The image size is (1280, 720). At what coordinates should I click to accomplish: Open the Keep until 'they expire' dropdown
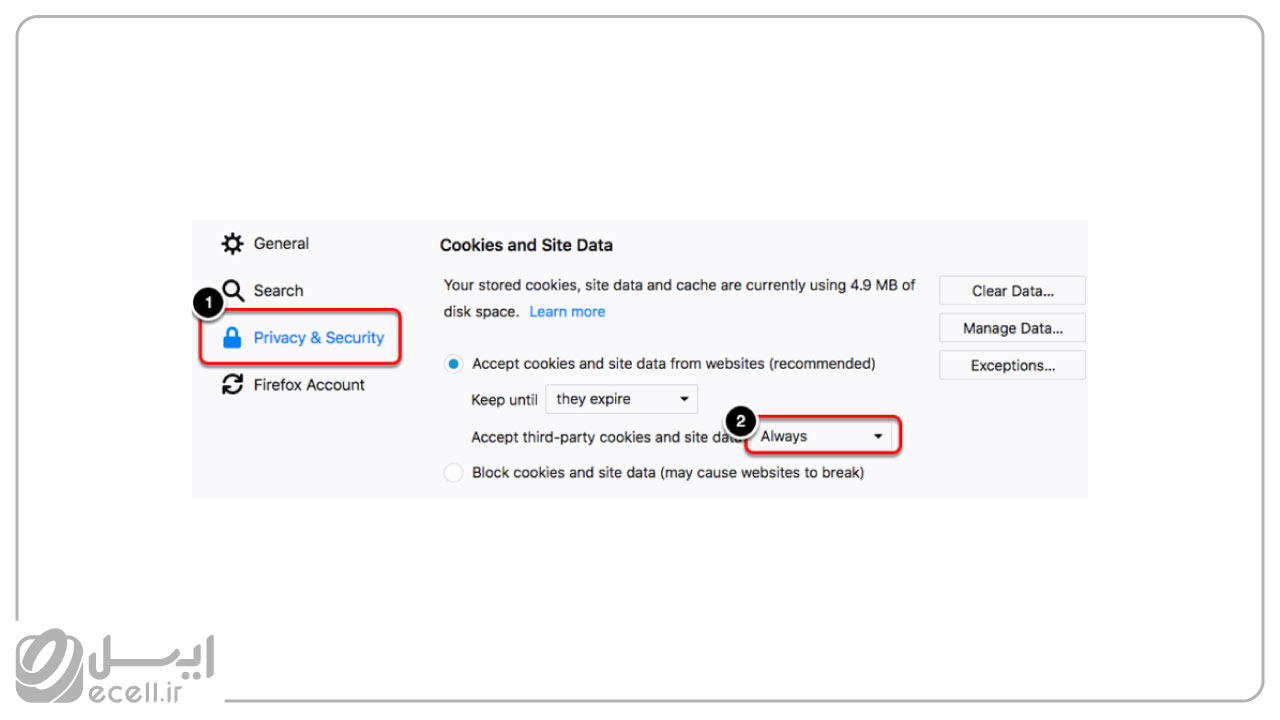click(x=621, y=399)
